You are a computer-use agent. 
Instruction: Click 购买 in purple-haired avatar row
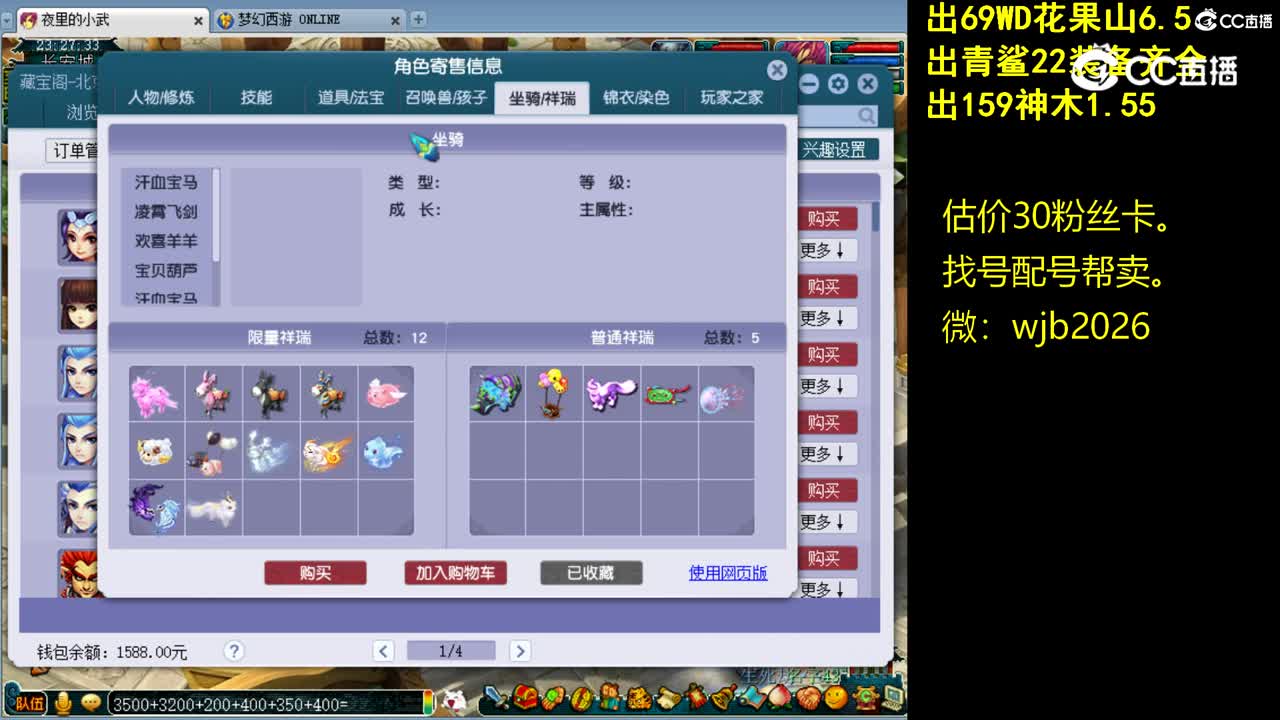pyautogui.click(x=828, y=219)
